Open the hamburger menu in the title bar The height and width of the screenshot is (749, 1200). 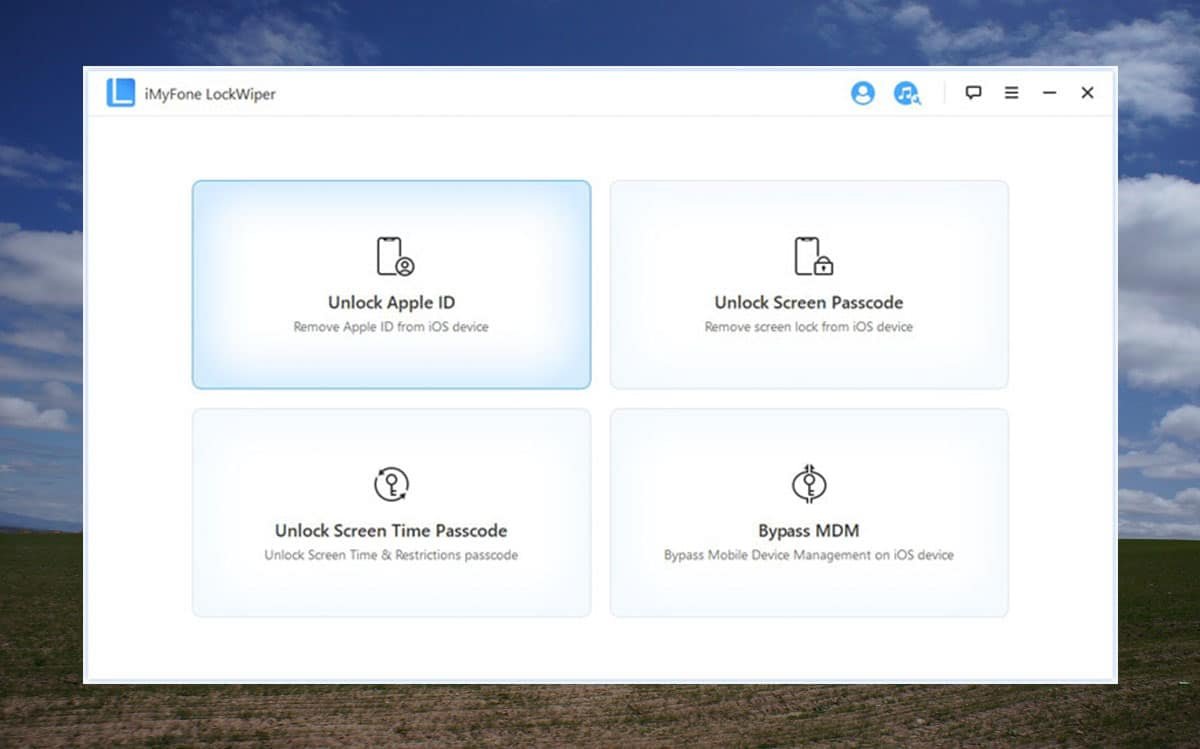click(1012, 93)
